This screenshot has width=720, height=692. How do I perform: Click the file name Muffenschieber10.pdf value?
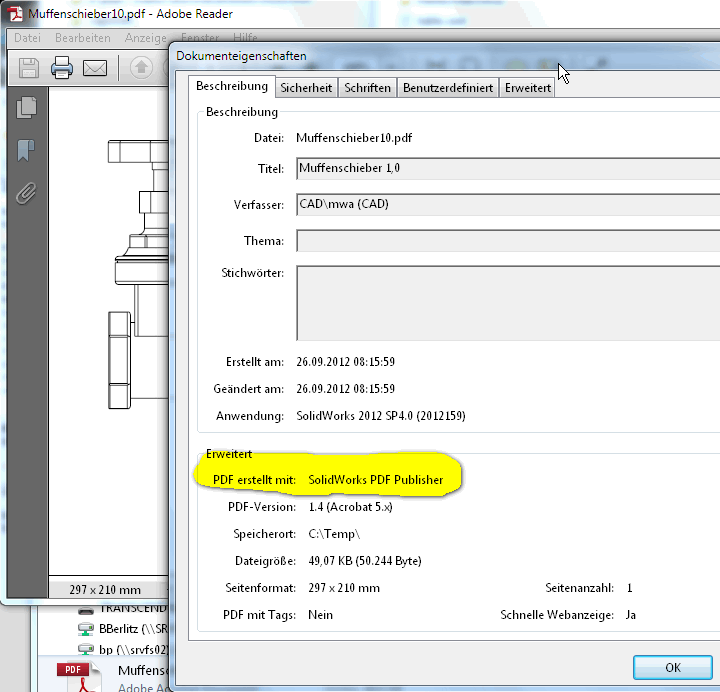click(354, 138)
